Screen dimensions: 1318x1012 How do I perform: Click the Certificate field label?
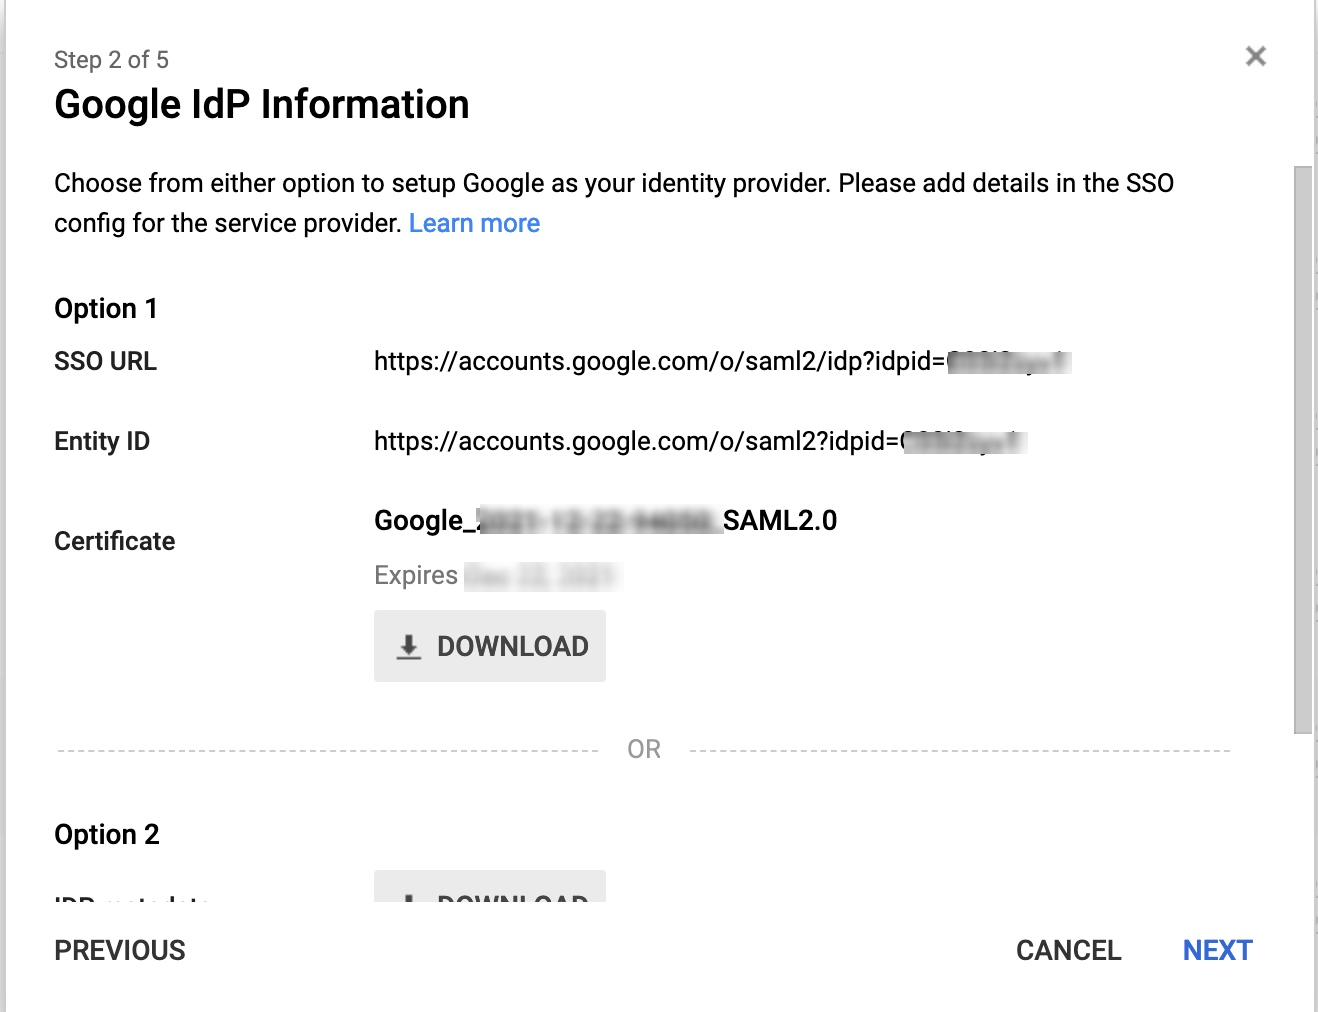[x=115, y=541]
